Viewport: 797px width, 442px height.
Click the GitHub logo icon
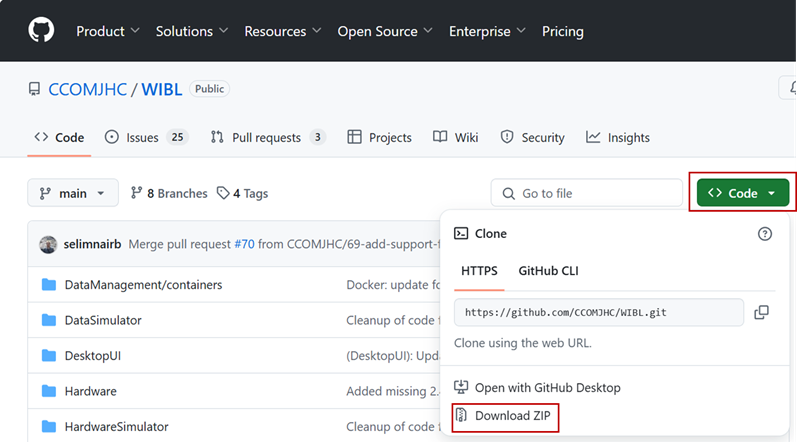pyautogui.click(x=41, y=30)
